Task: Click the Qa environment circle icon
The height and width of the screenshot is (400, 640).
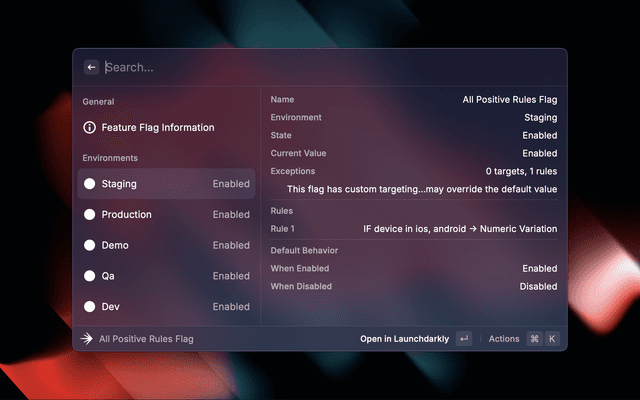Action: point(90,276)
